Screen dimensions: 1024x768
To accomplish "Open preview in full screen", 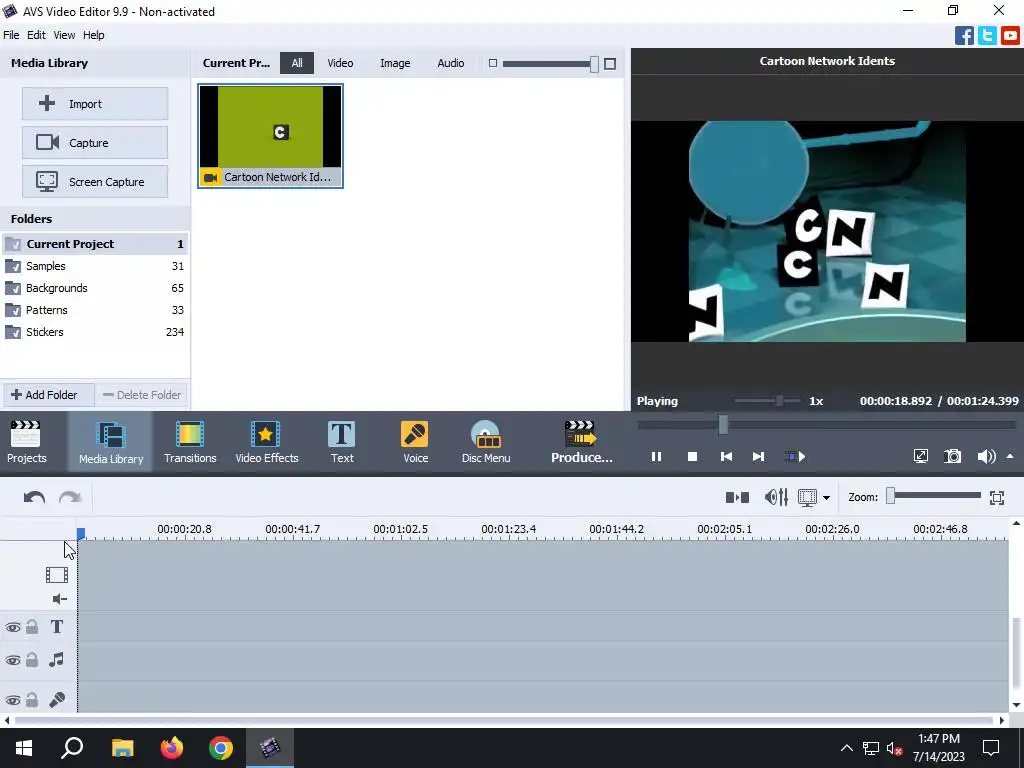I will 920,456.
